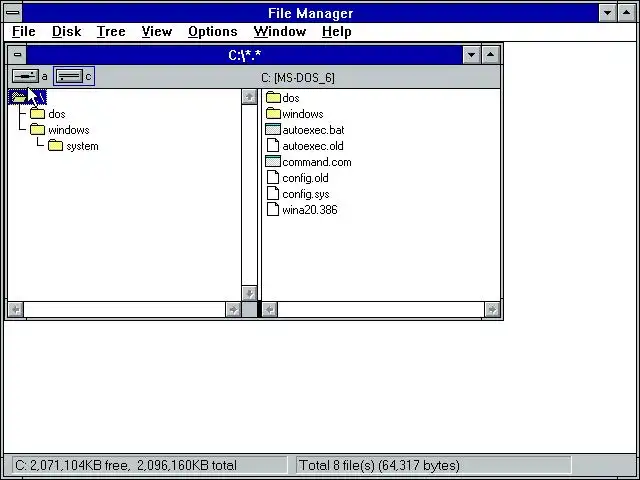Screen dimensions: 640x480
Task: Open Disk menu
Action: 67,31
